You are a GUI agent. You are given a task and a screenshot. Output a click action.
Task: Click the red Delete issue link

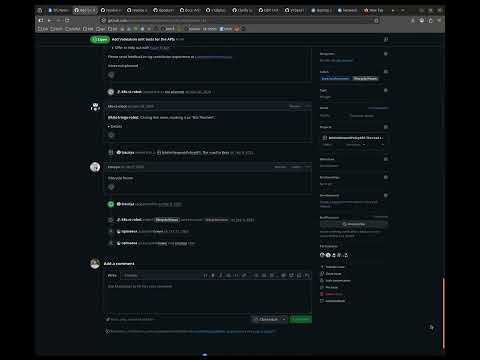coord(333,294)
